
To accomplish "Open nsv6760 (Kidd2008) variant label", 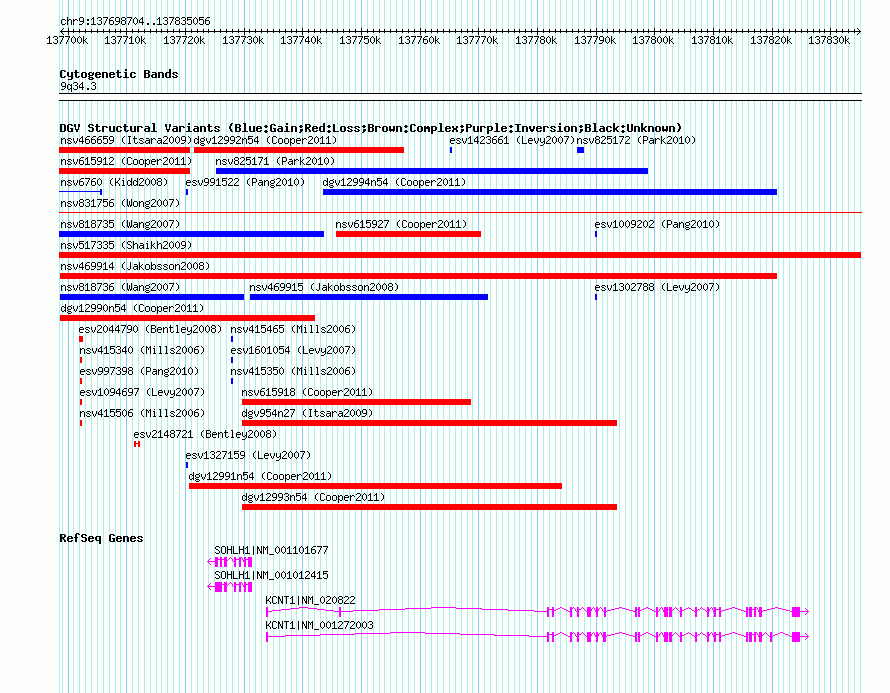I will [114, 182].
